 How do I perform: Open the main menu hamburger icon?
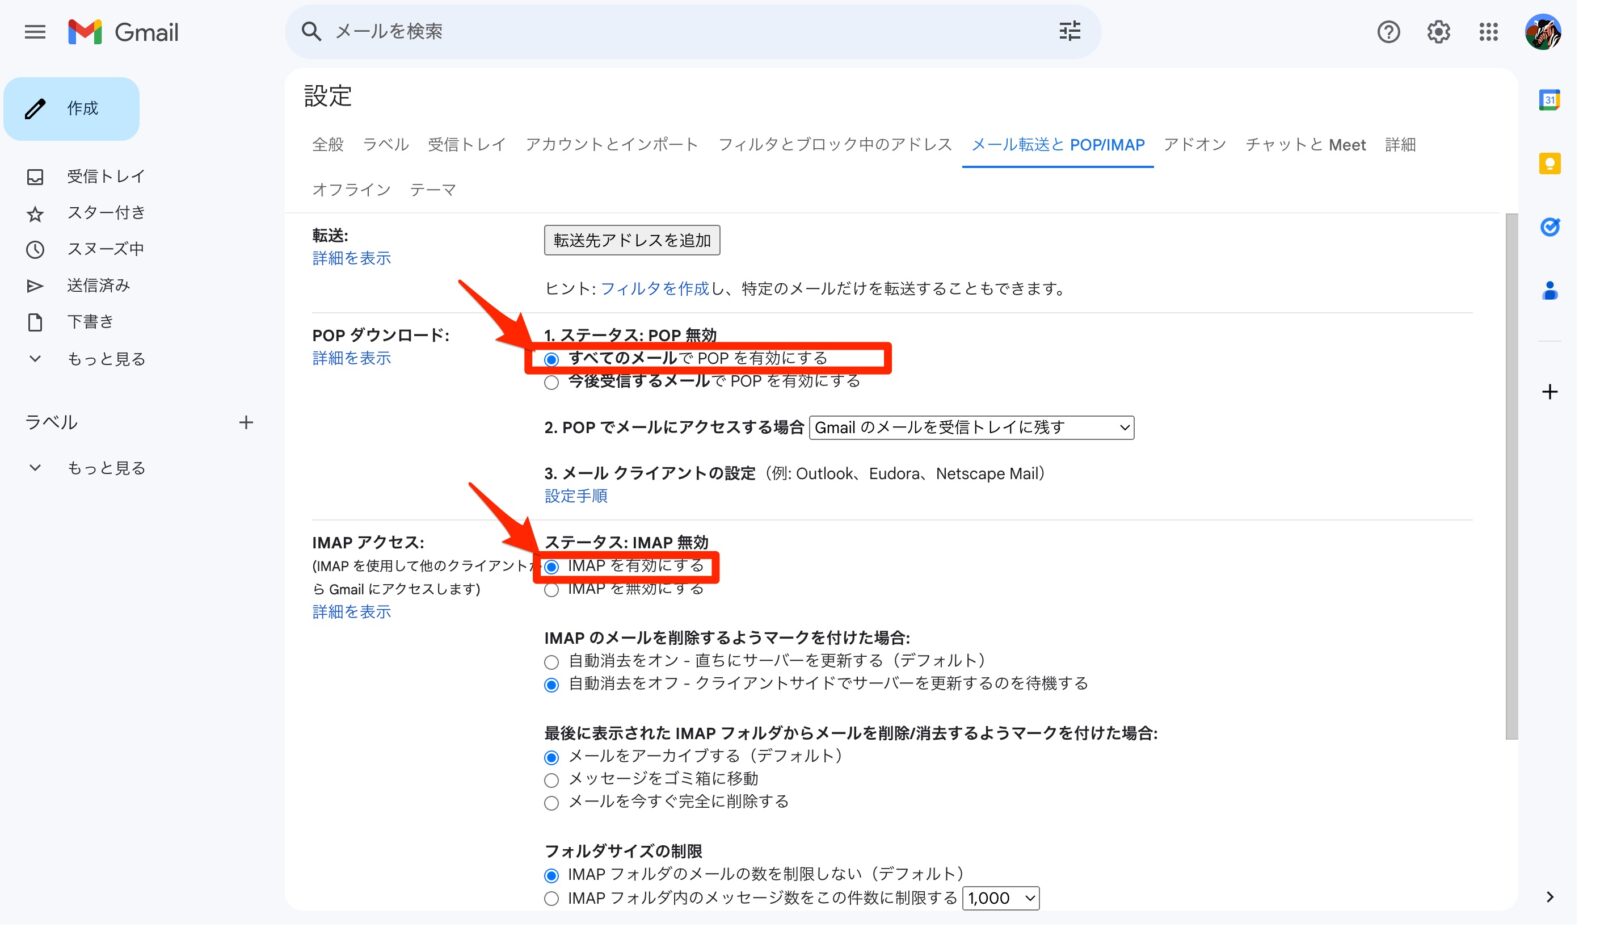point(35,32)
